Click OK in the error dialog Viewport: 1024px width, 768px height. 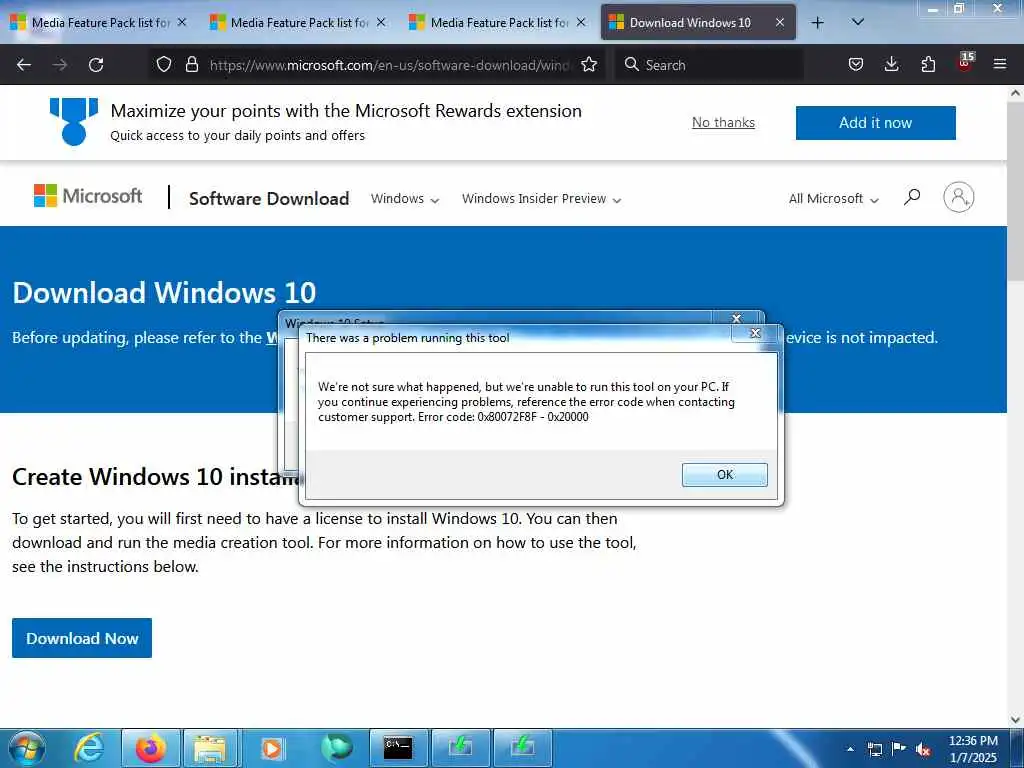(724, 474)
